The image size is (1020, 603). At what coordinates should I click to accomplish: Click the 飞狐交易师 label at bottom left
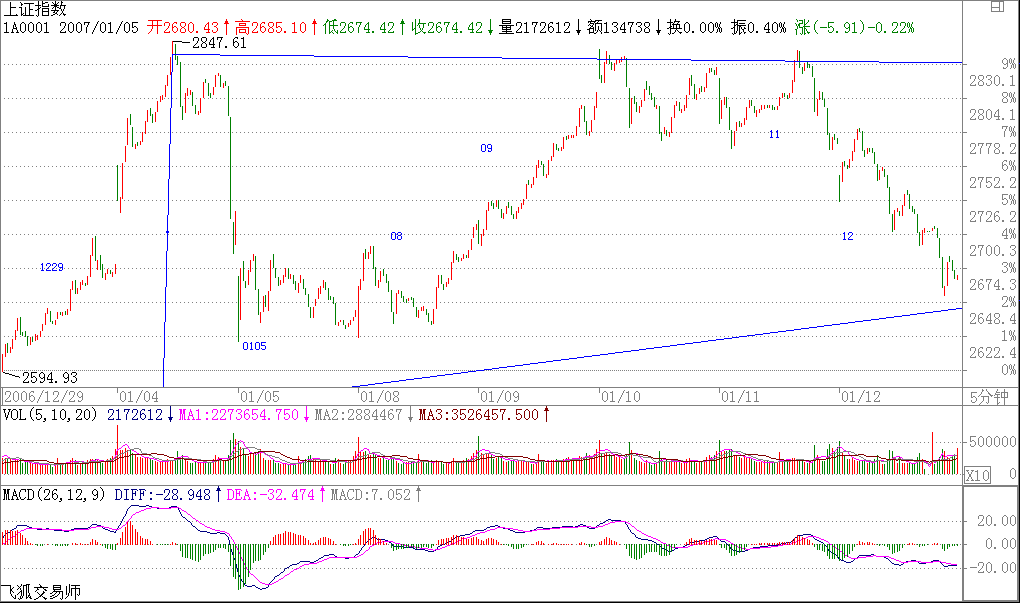pyautogui.click(x=39, y=593)
